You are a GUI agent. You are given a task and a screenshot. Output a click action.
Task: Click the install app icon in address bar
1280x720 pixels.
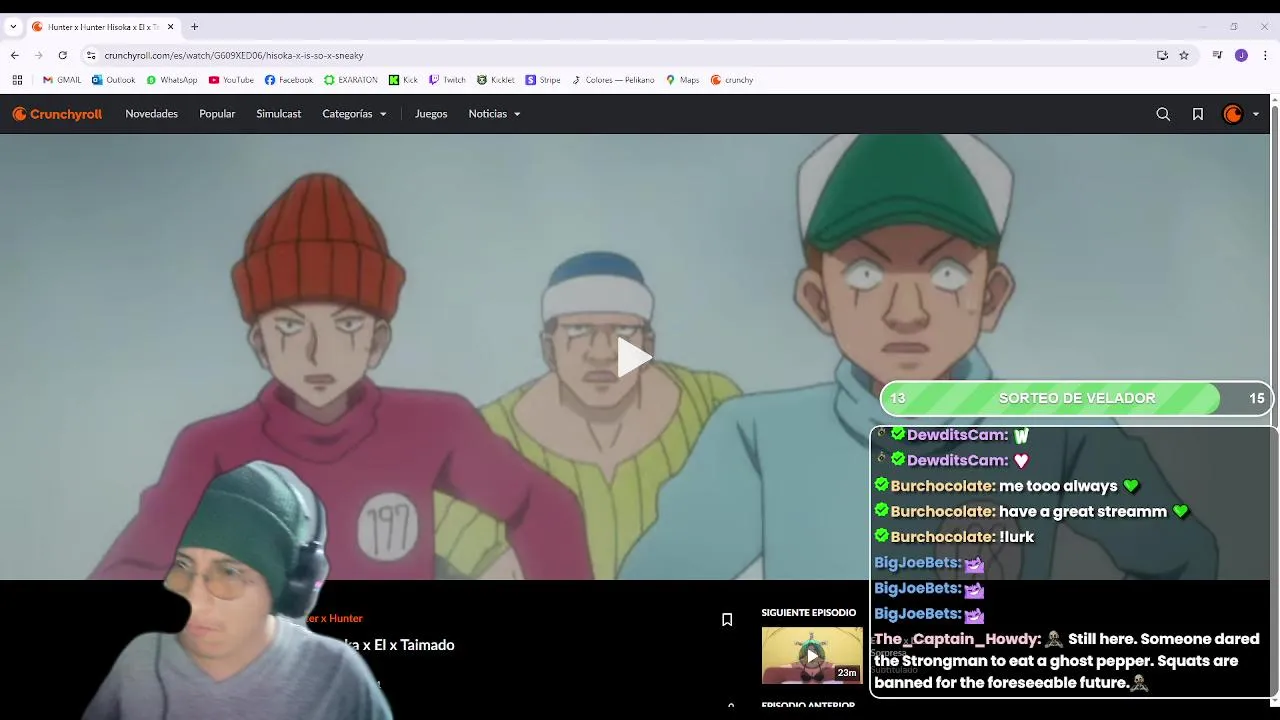(1162, 55)
